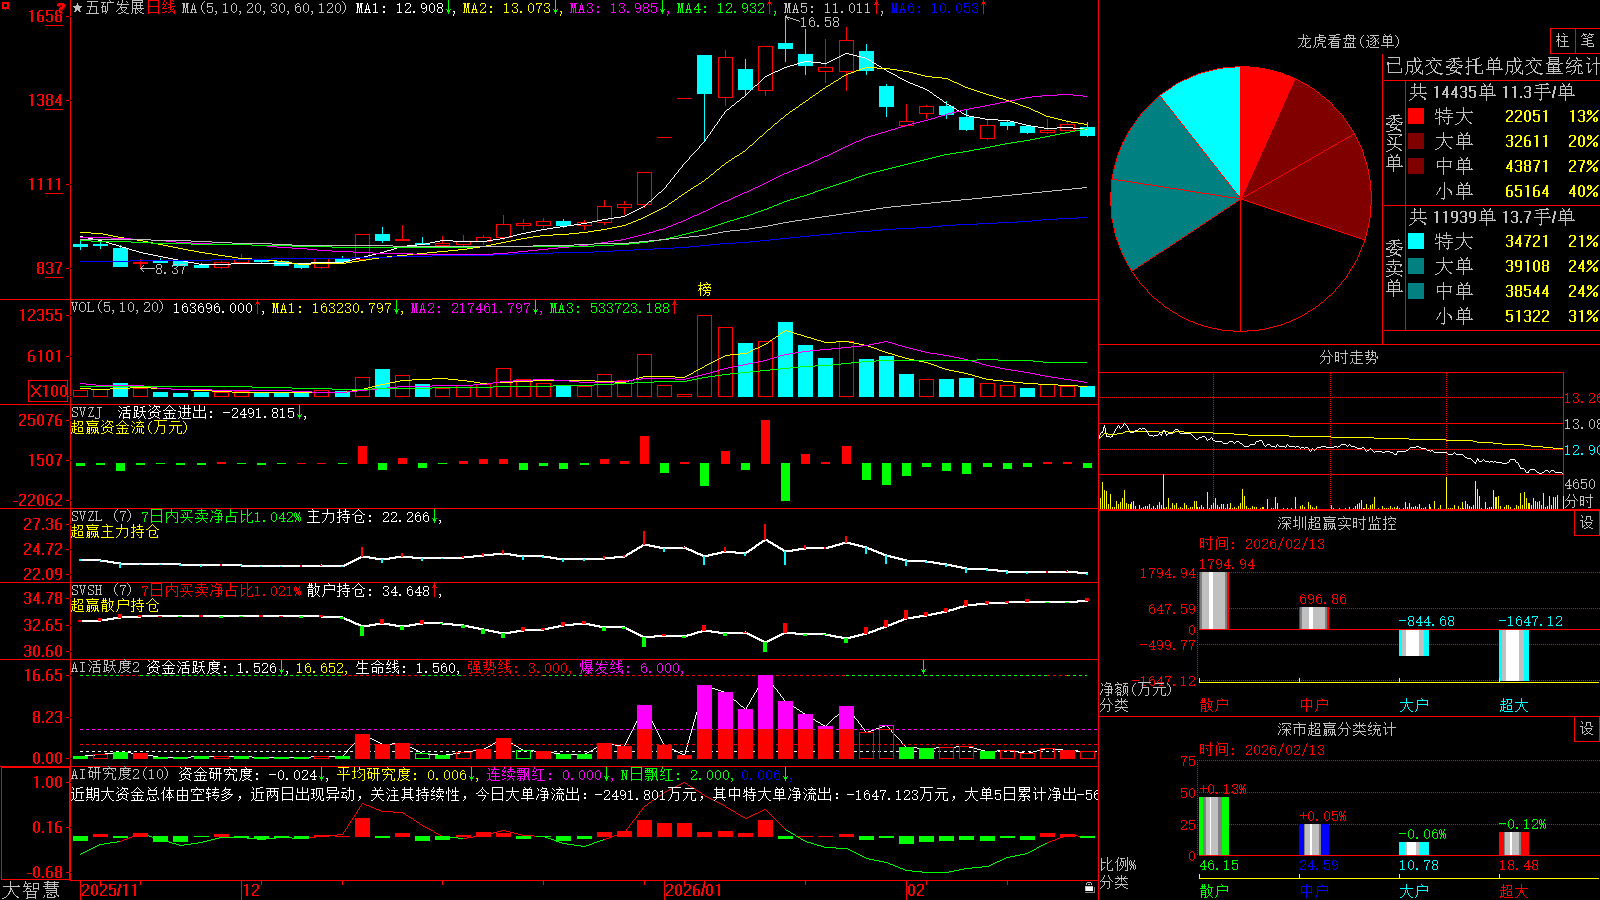Click the star icon before 五矿发展

coord(77,8)
